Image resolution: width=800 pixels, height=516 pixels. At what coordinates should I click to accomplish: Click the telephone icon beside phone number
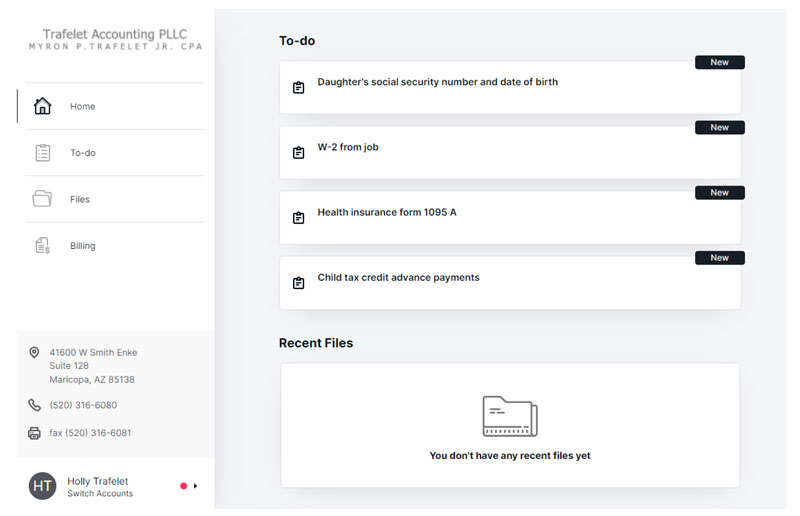(34, 405)
